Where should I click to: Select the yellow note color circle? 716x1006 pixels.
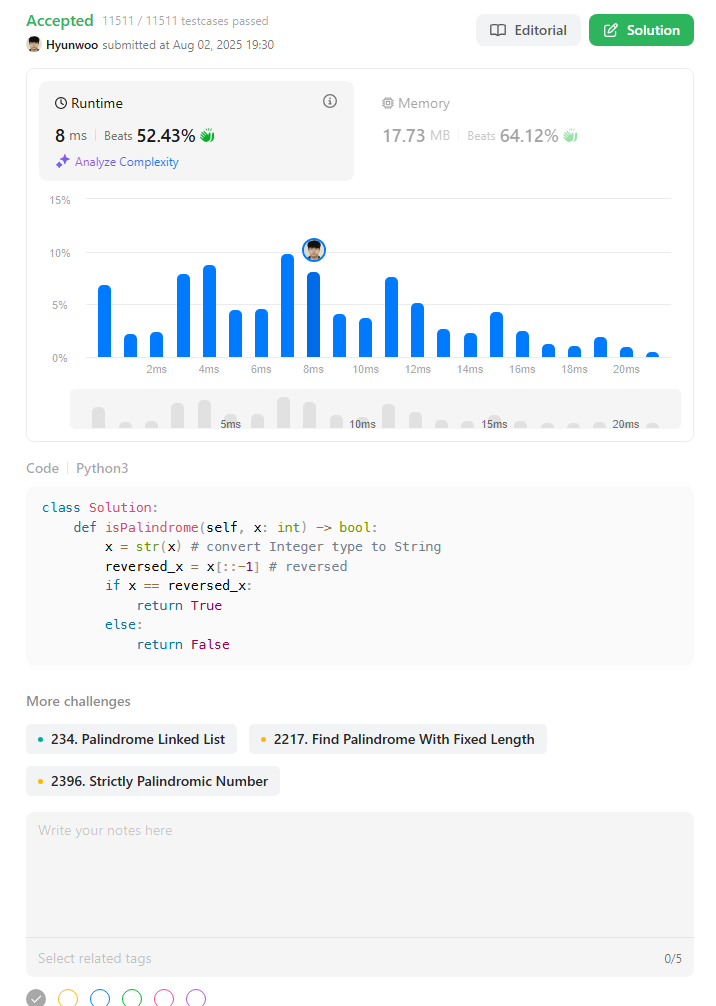coord(68,997)
